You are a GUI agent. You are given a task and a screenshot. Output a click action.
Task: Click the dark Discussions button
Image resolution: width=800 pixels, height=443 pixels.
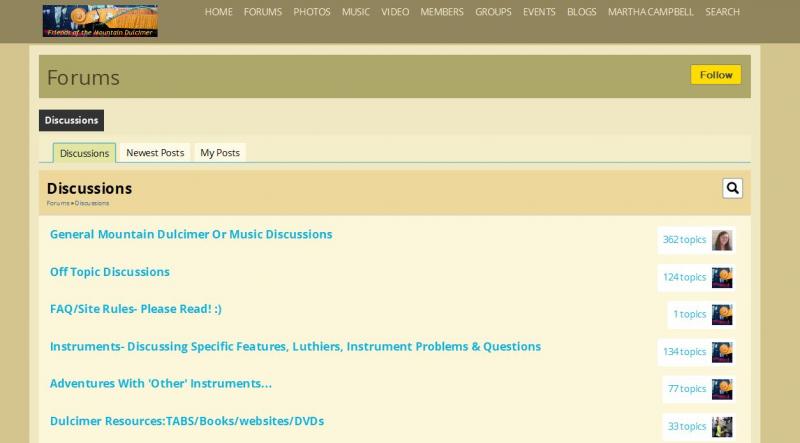[x=71, y=120]
